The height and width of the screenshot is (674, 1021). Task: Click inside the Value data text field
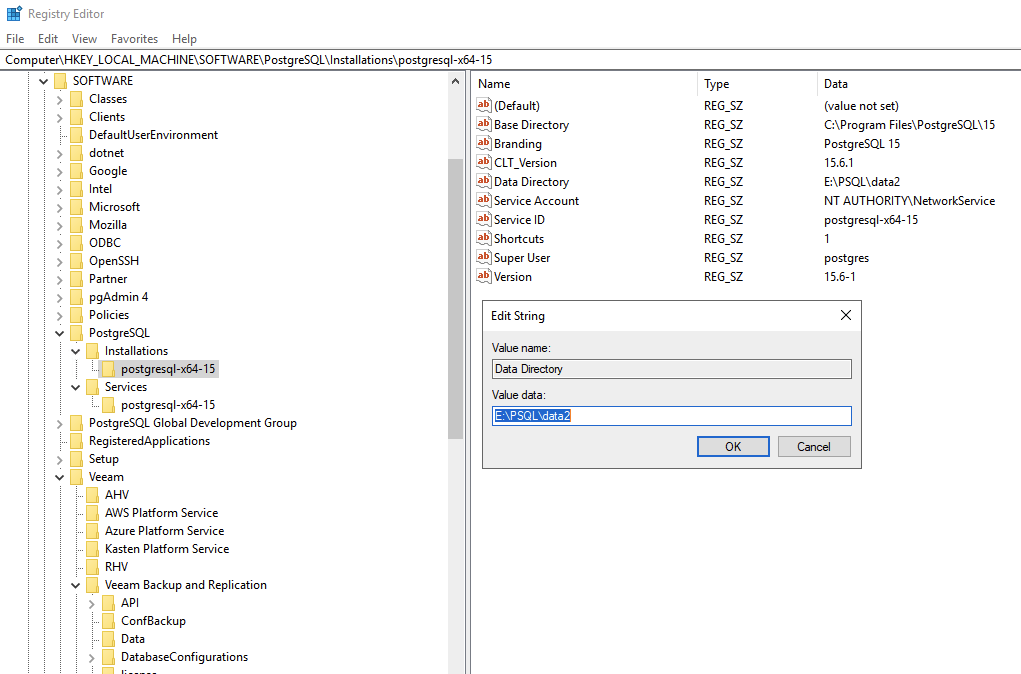[x=670, y=415]
